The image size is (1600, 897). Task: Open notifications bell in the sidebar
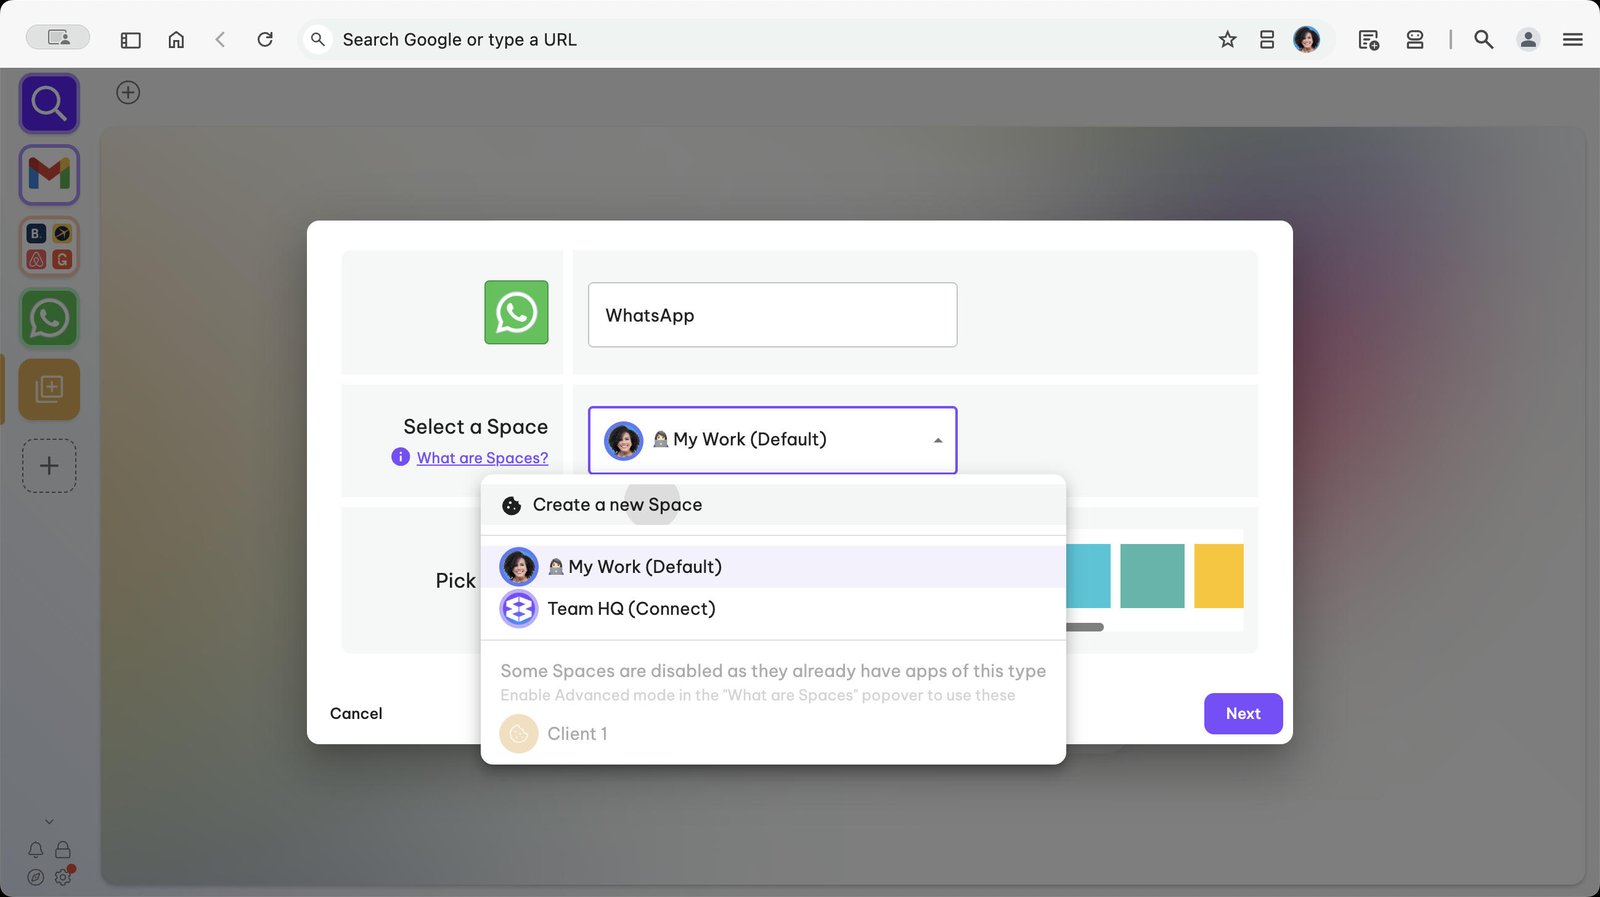[x=36, y=850]
